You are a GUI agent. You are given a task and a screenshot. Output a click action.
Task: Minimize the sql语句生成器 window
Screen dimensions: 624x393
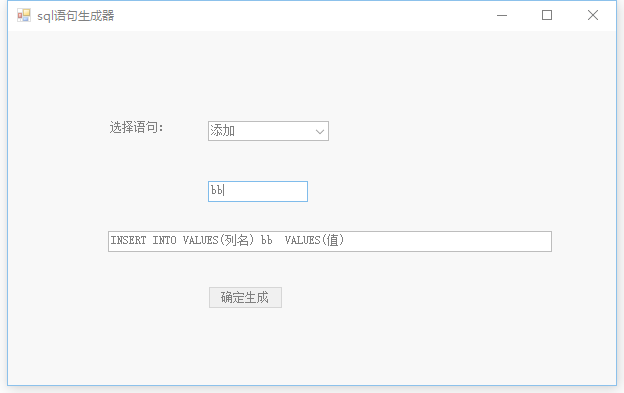pyautogui.click(x=502, y=16)
